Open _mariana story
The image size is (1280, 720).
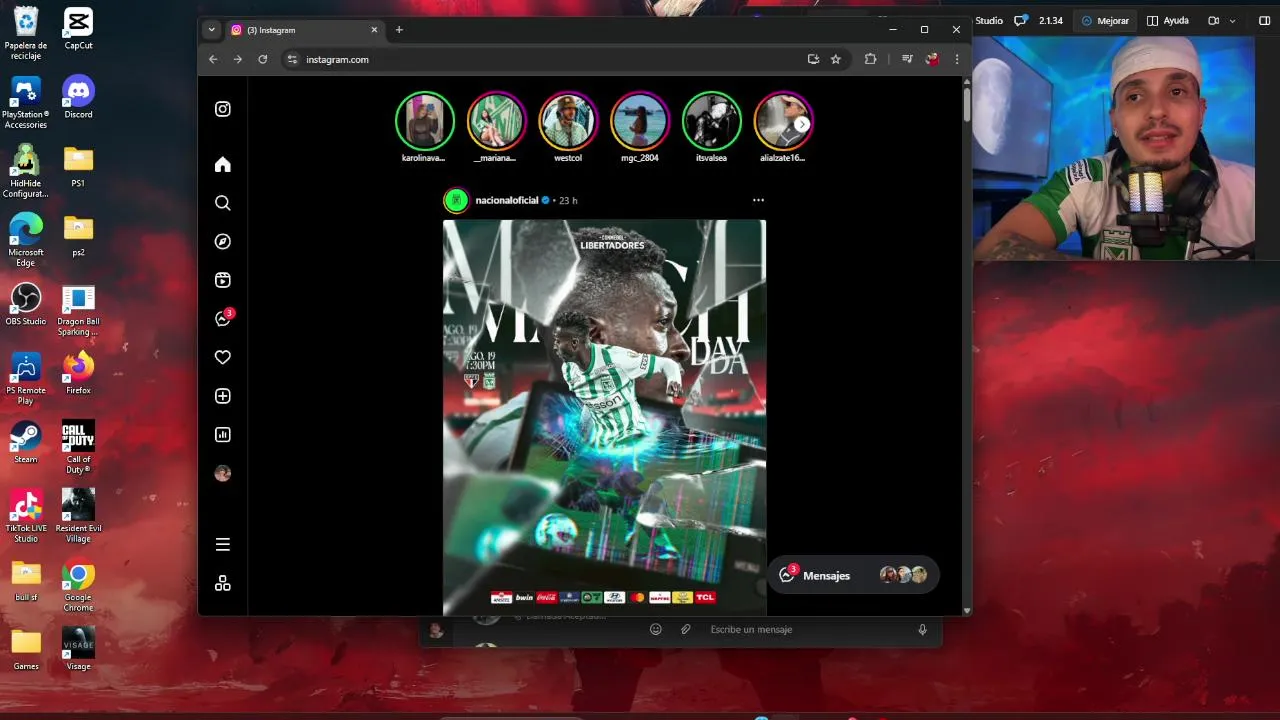pyautogui.click(x=496, y=121)
